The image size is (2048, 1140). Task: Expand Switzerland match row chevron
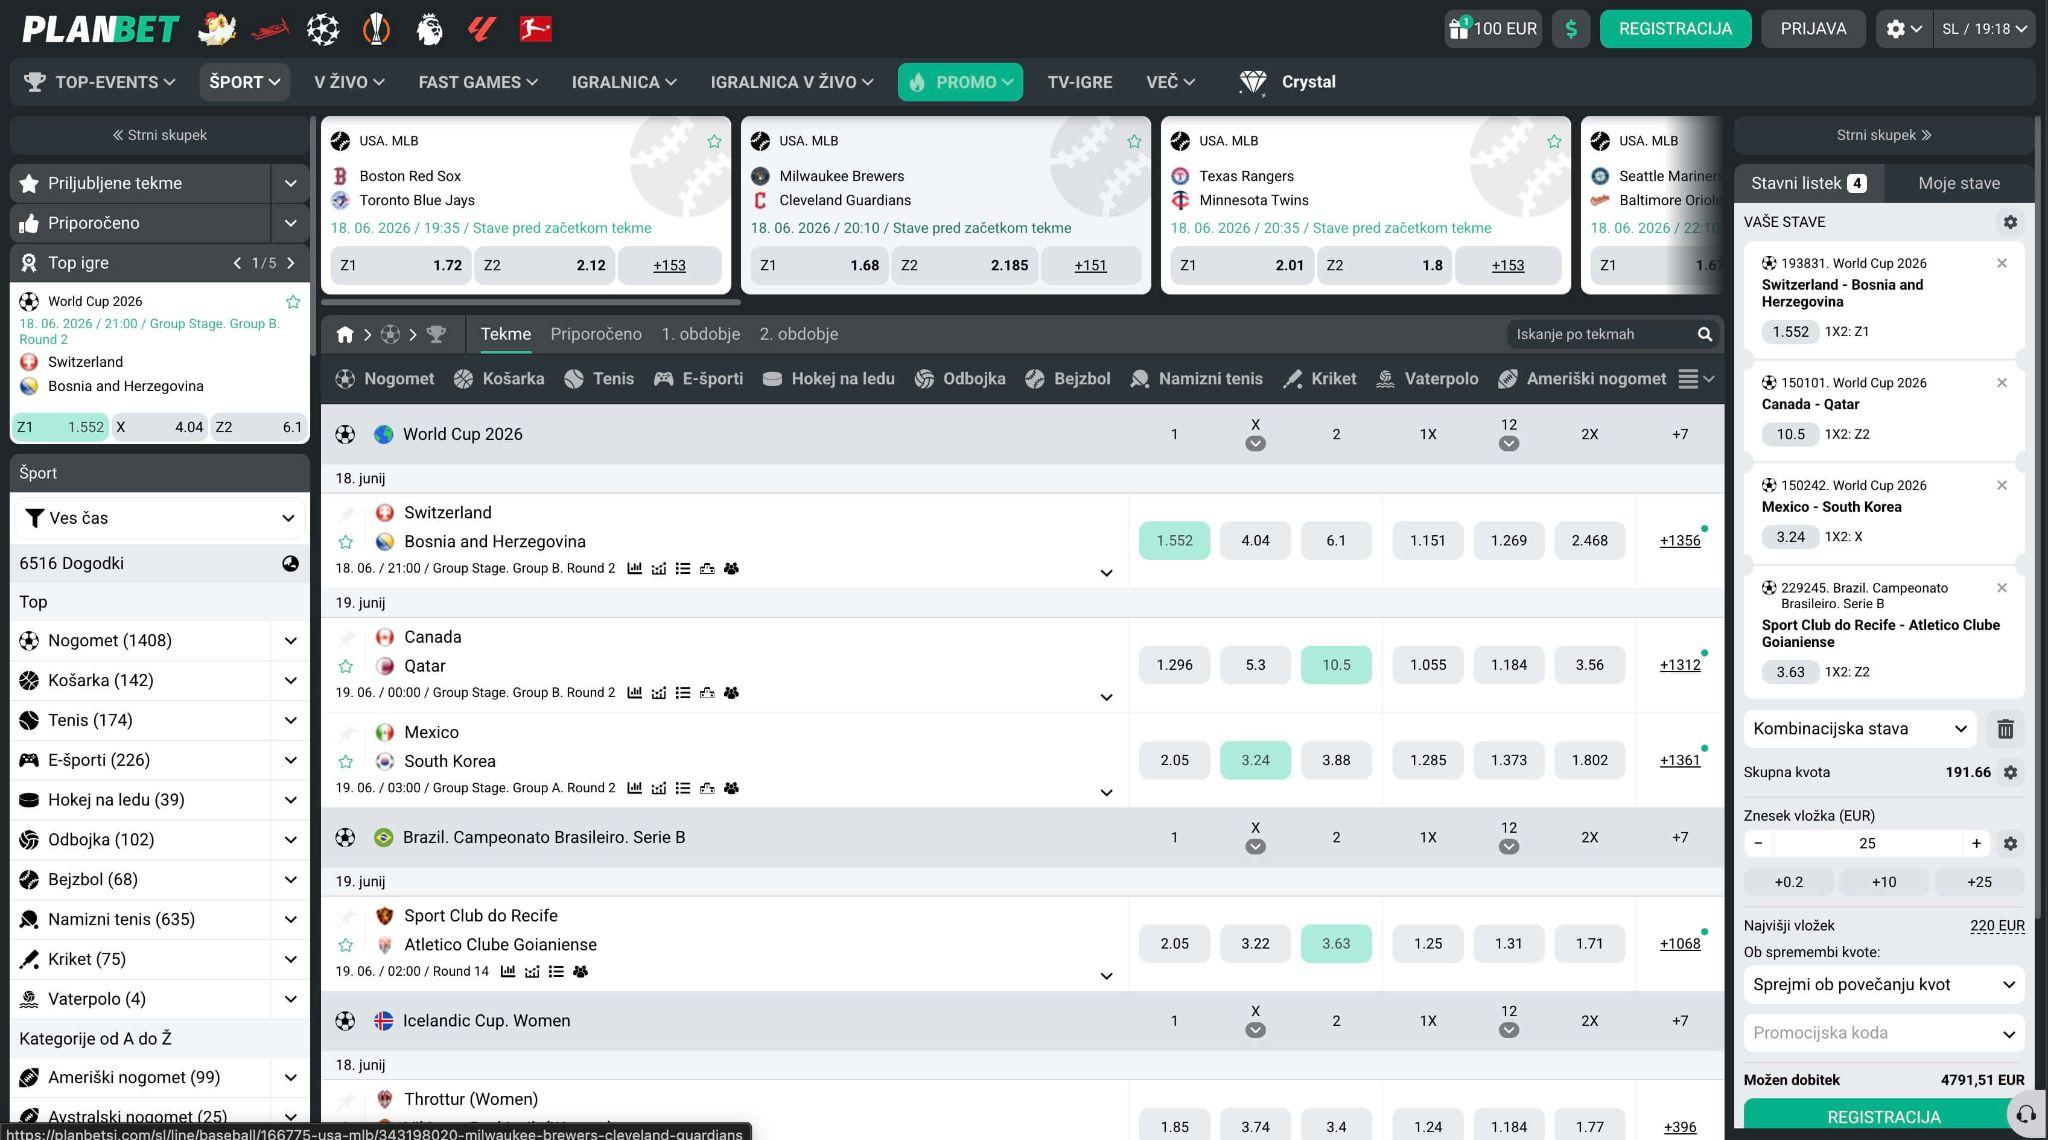(x=1106, y=573)
